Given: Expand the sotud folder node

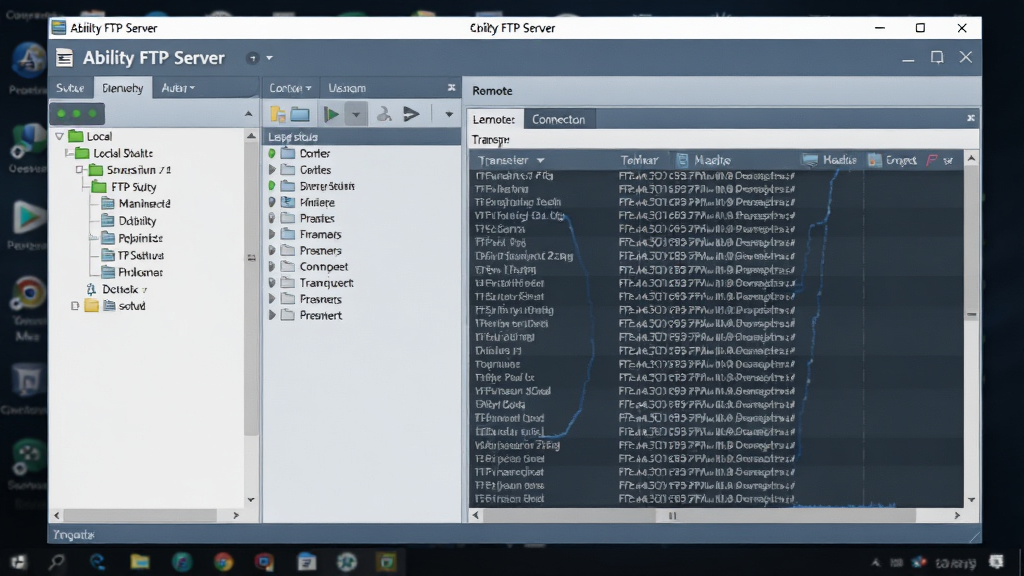Looking at the screenshot, I should tap(75, 306).
